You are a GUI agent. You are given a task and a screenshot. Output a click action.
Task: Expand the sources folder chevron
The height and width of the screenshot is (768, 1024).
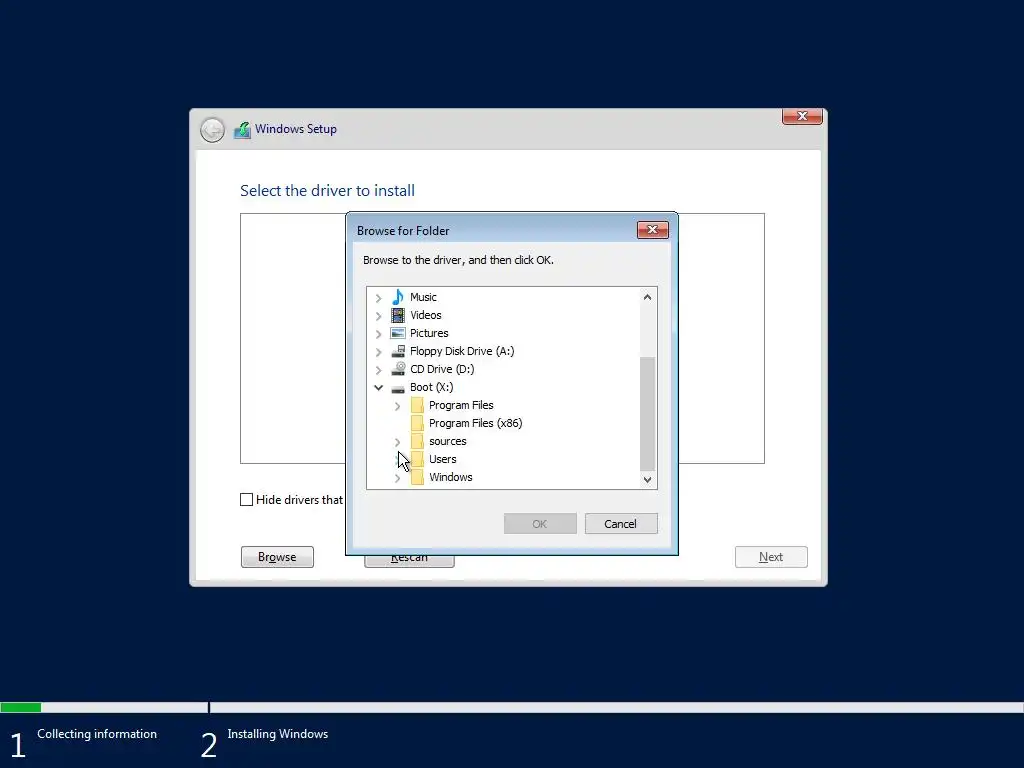point(397,442)
